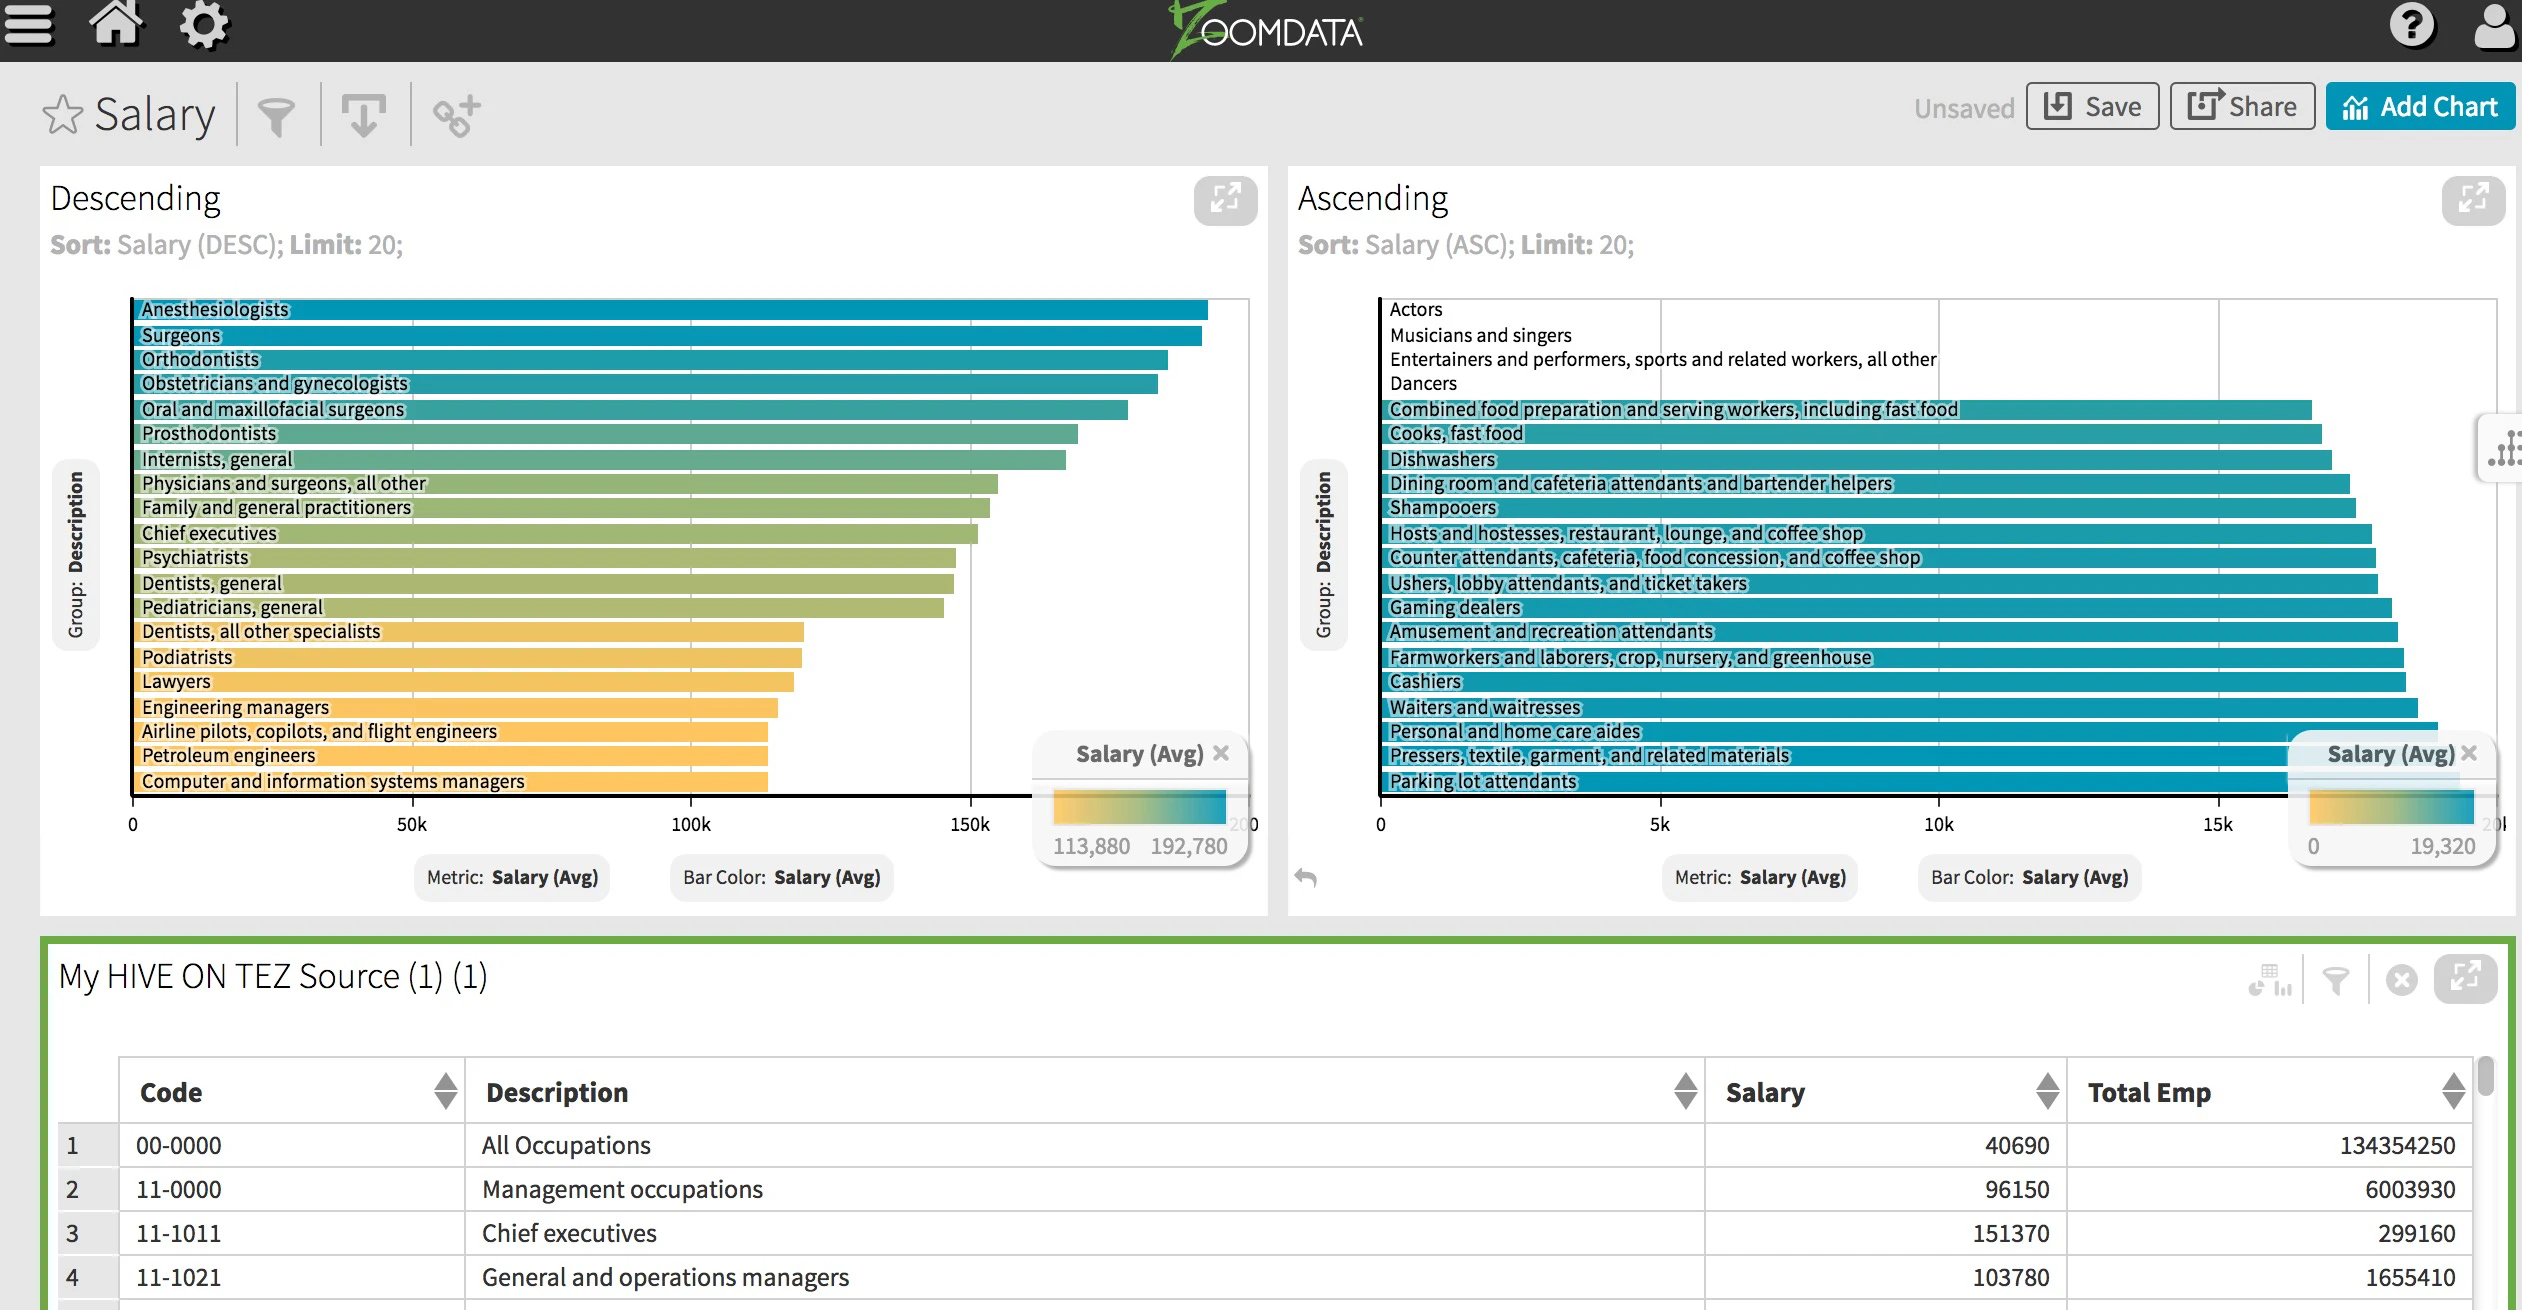Viewport: 2522px width, 1310px height.
Task: Dismiss Salary (Avg) legend on Ascending chart
Action: (x=2469, y=754)
